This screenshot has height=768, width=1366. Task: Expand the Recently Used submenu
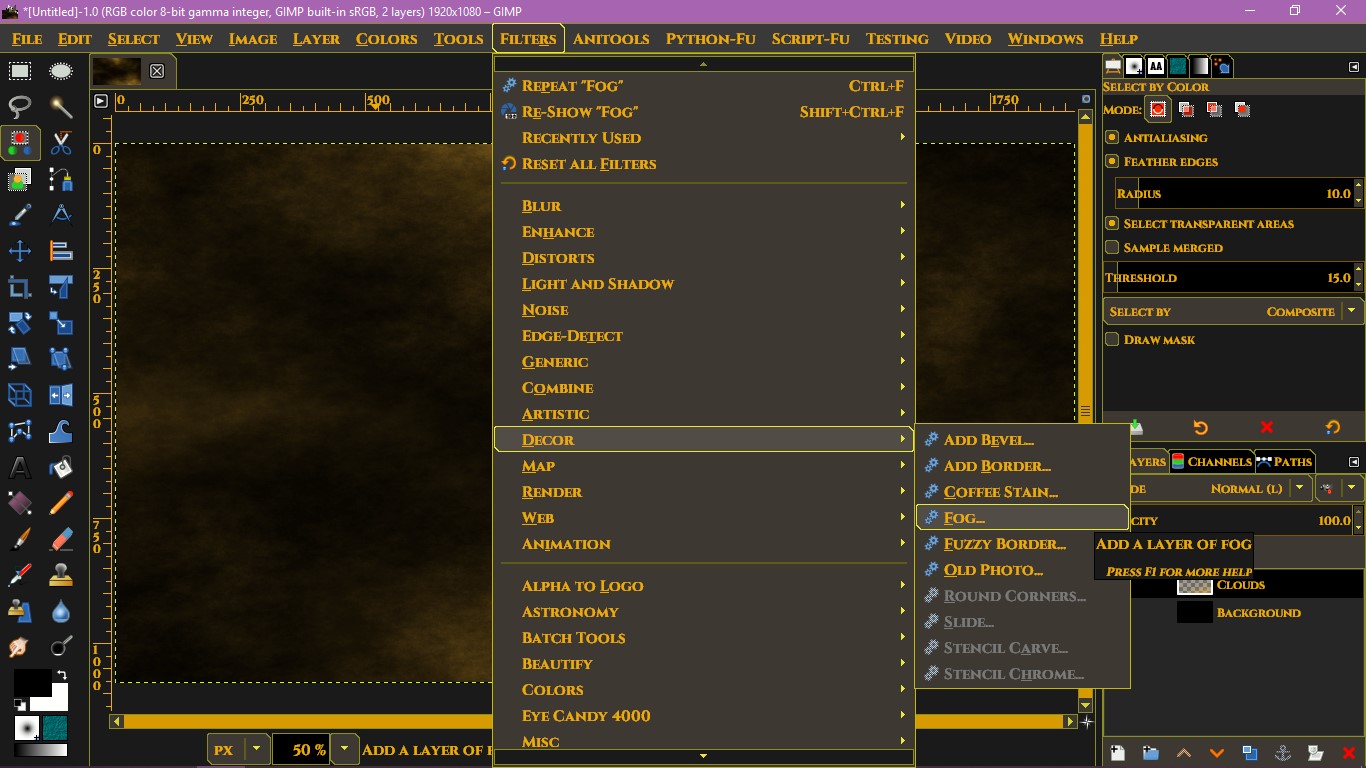pos(704,137)
